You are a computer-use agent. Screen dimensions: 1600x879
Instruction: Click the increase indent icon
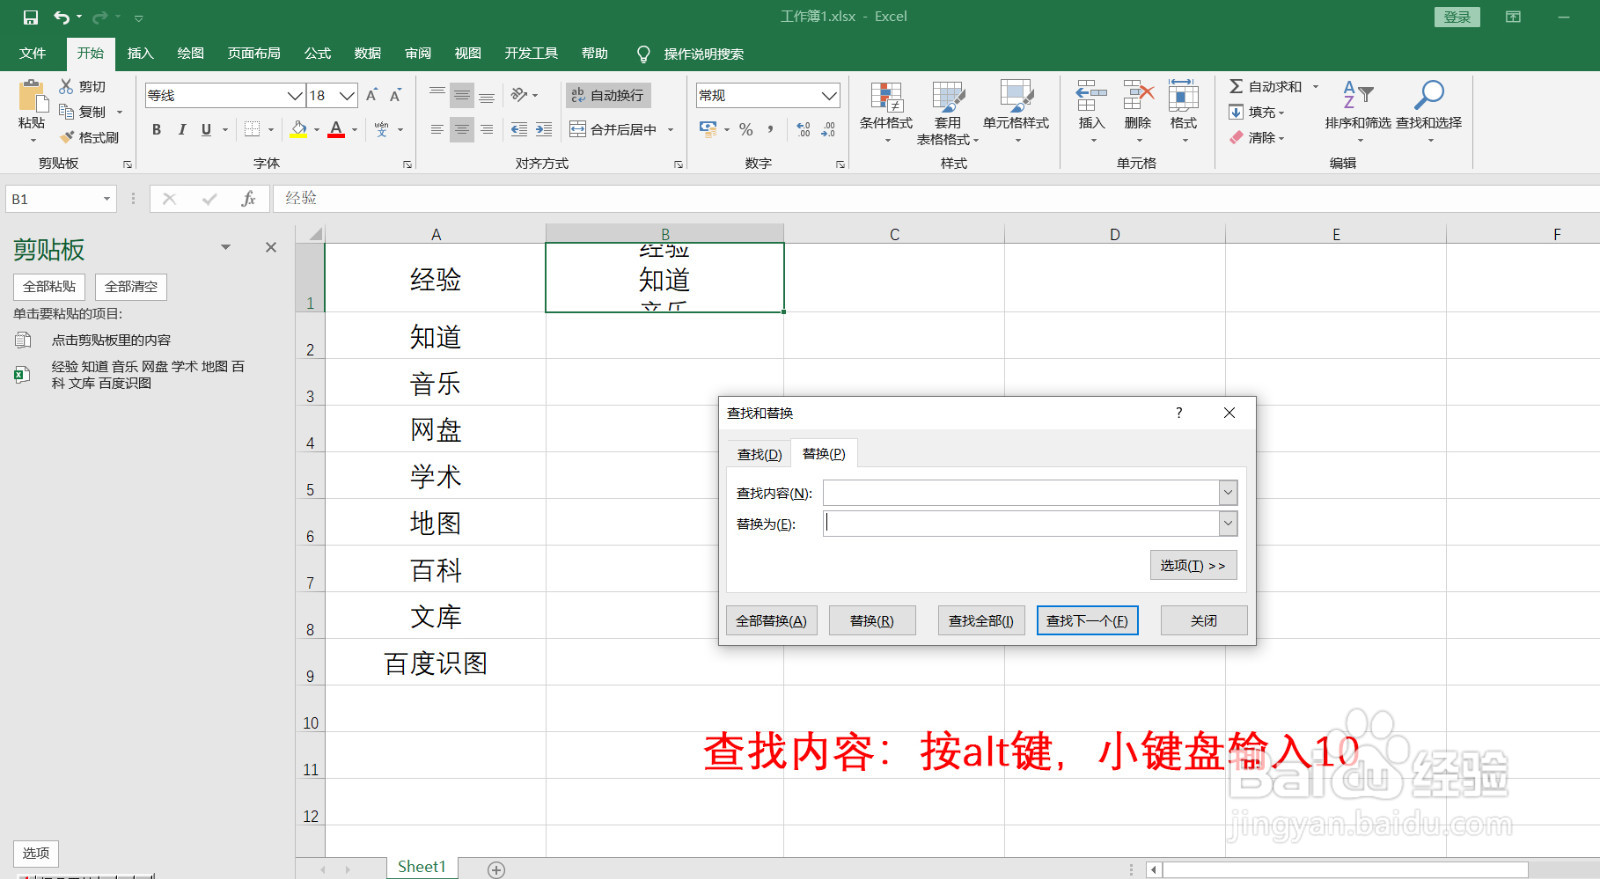coord(543,130)
